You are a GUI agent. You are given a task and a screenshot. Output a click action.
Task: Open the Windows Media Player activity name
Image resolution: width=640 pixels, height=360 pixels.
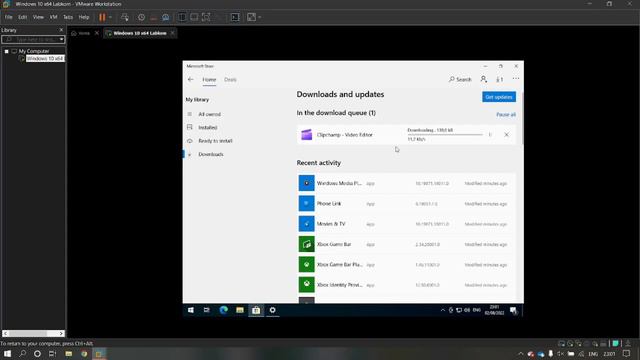click(x=339, y=183)
